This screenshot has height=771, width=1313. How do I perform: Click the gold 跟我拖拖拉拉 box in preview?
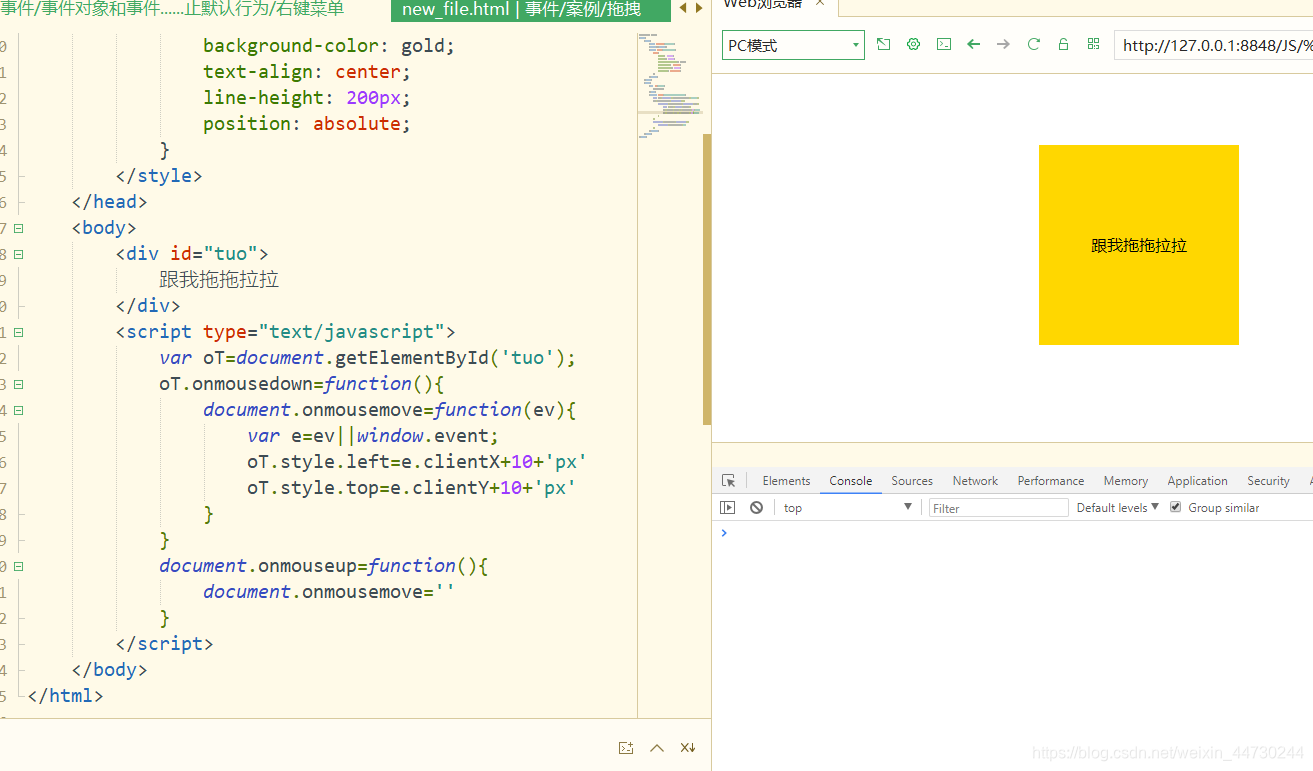(1139, 245)
